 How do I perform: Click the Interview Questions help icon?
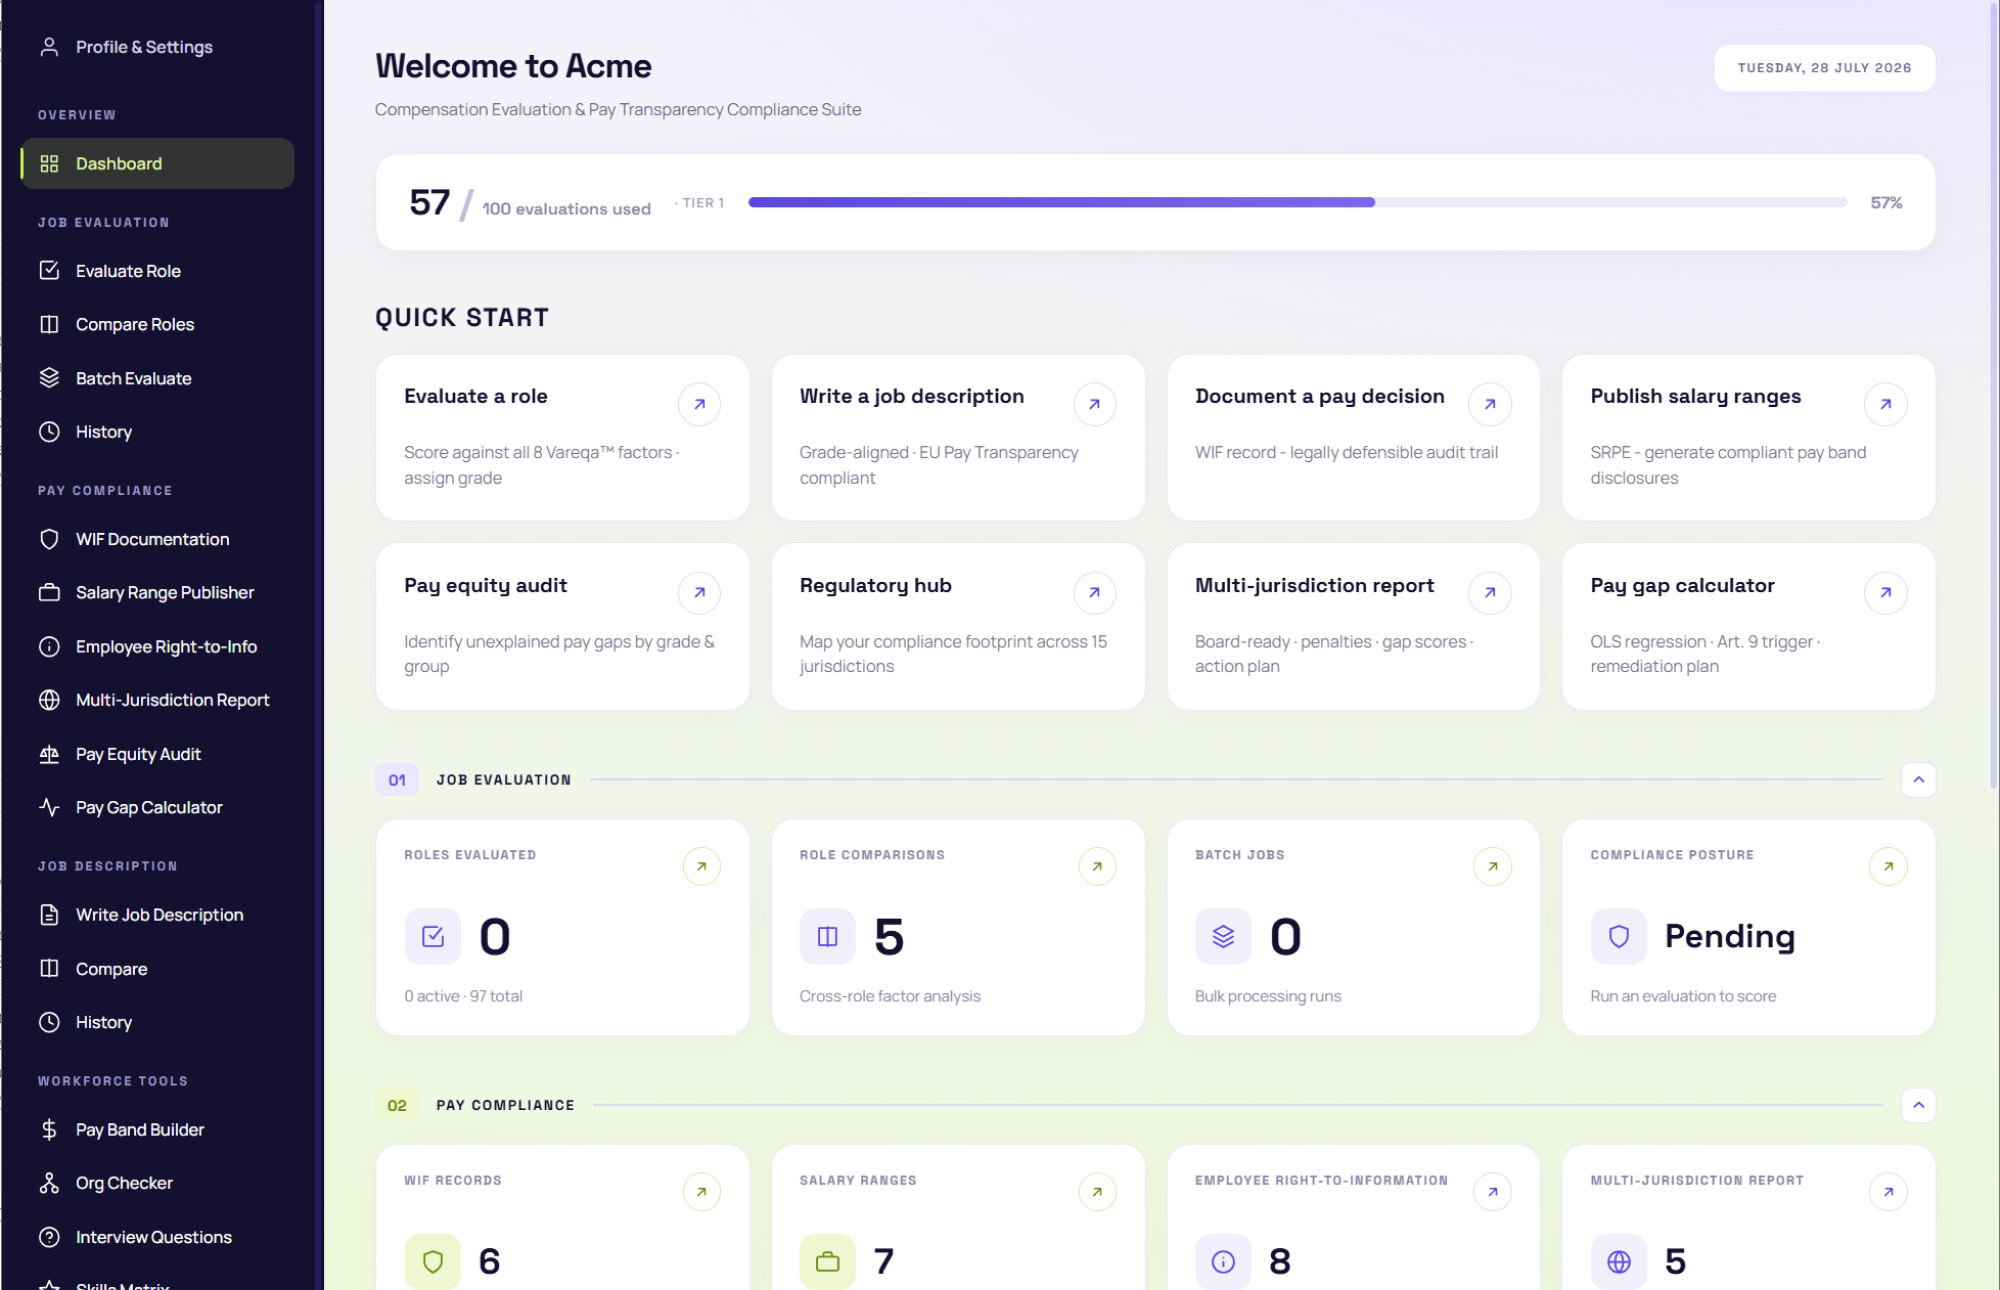click(x=49, y=1237)
